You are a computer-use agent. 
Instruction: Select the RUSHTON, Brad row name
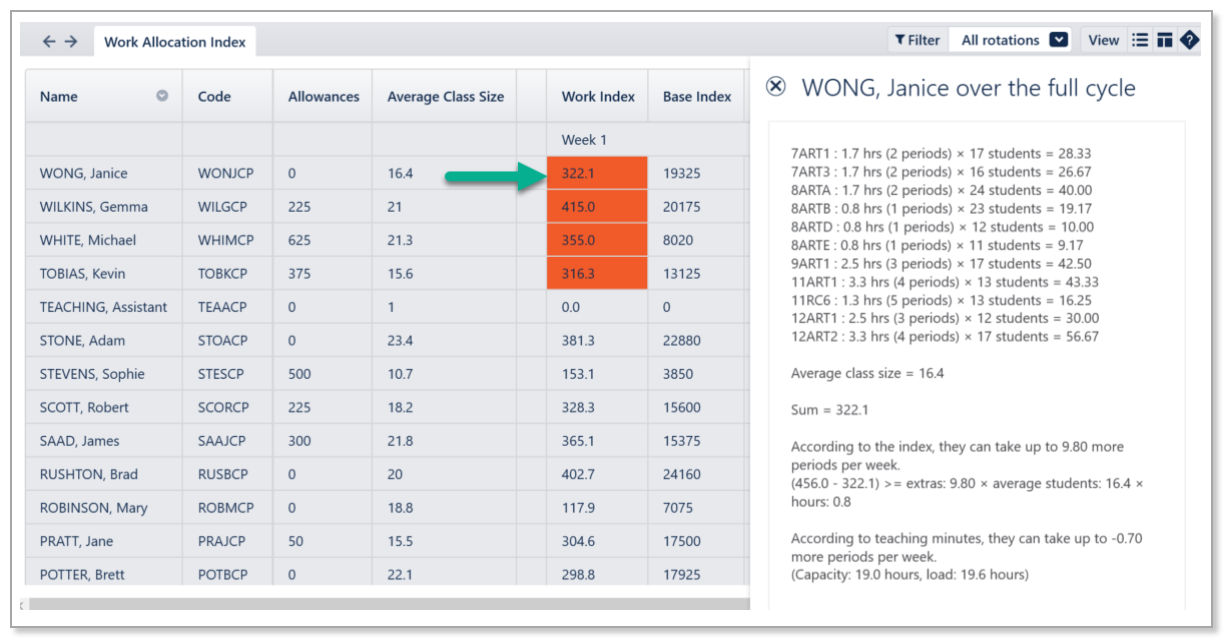(88, 474)
